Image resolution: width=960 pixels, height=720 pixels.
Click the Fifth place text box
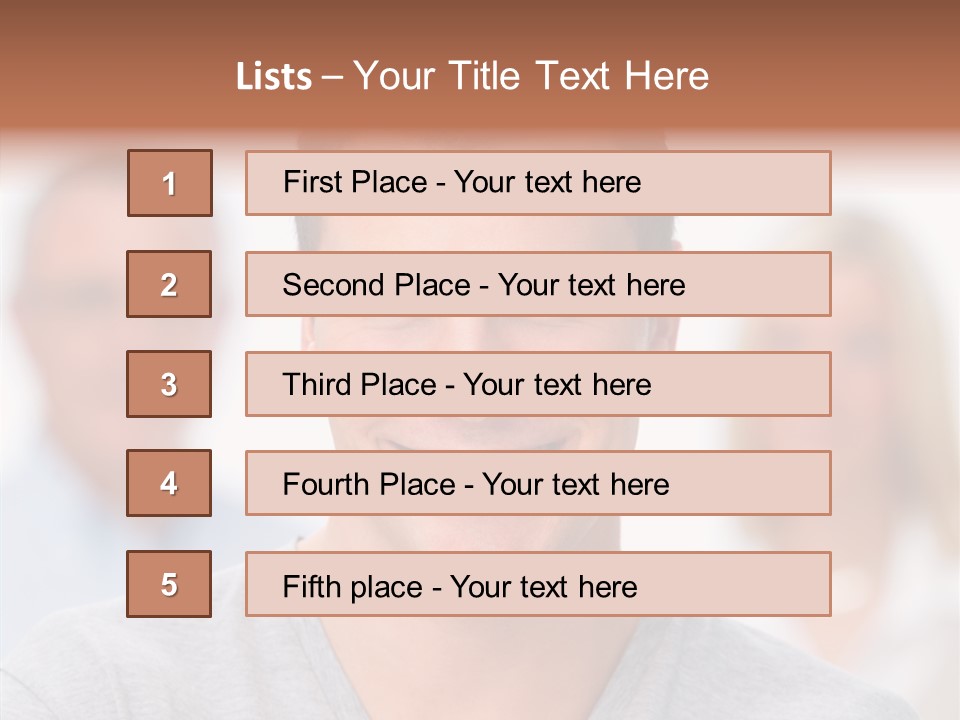tap(538, 585)
